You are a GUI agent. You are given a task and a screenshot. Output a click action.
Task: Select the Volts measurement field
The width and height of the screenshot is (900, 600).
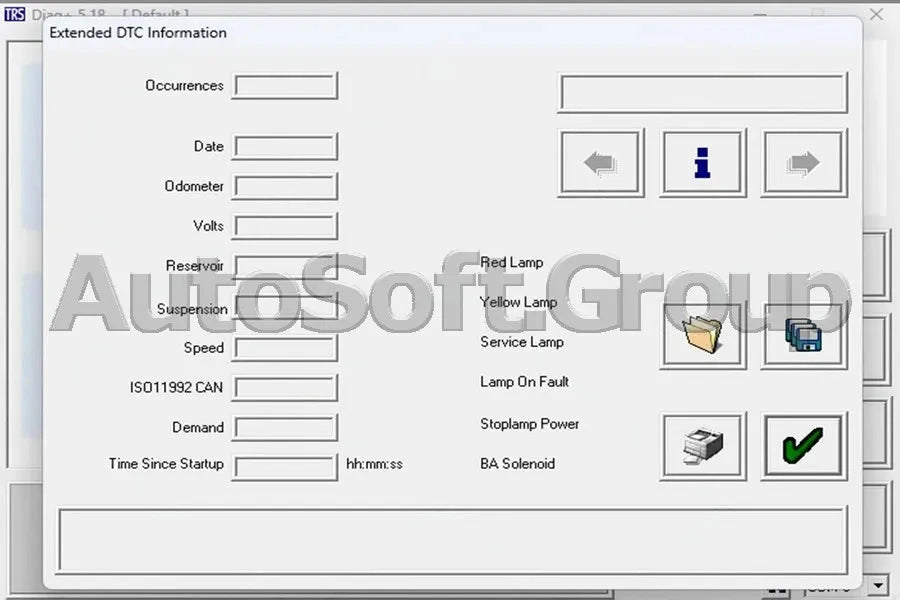point(284,226)
